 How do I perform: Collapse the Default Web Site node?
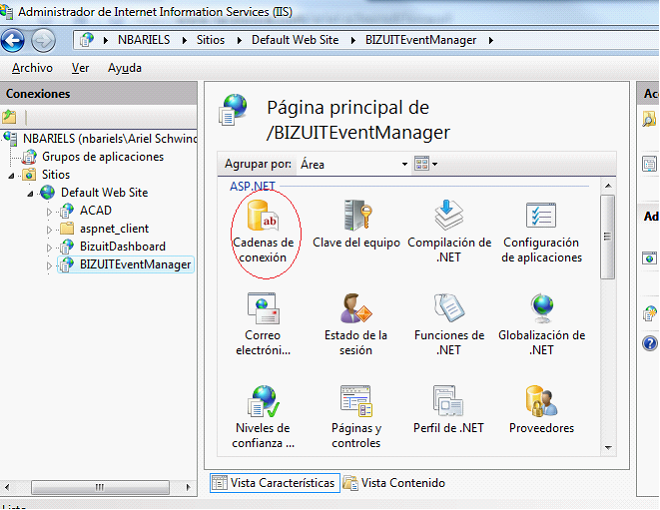pos(31,194)
